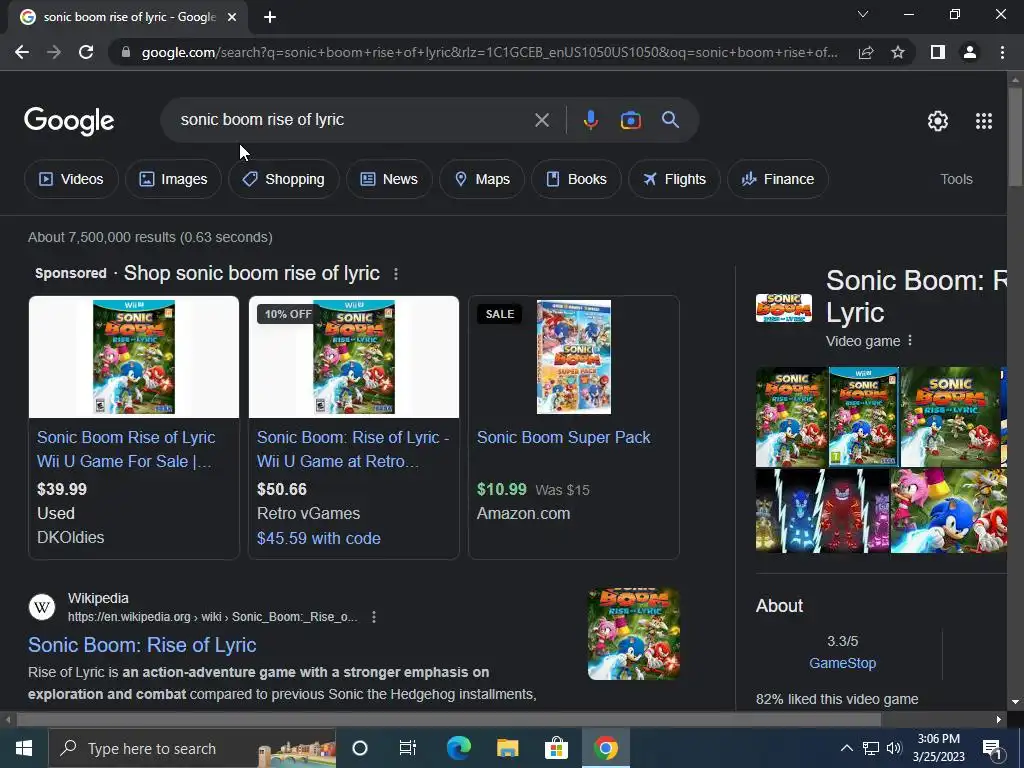The image size is (1024, 768).
Task: Open the Chrome three-dot menu
Action: [x=1002, y=52]
